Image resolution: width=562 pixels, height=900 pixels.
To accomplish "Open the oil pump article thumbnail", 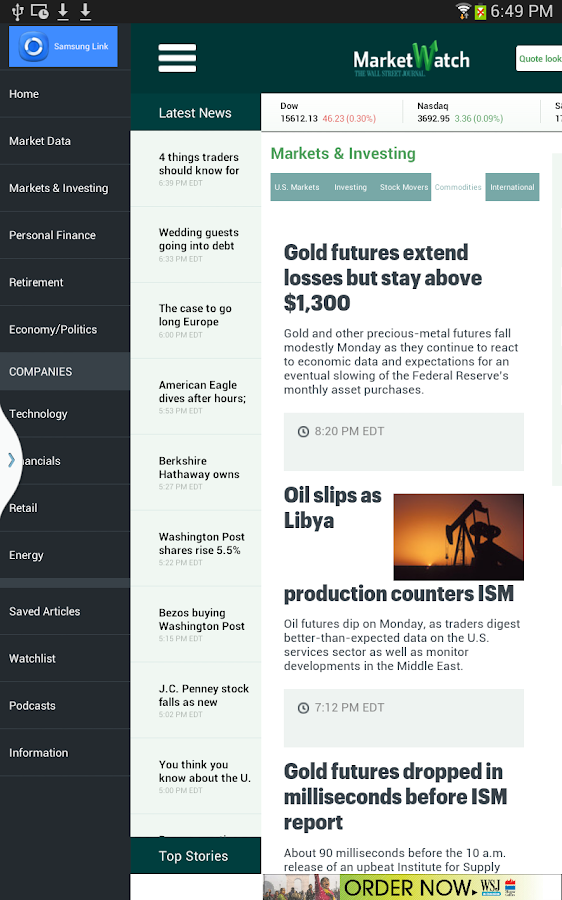I will click(x=459, y=537).
